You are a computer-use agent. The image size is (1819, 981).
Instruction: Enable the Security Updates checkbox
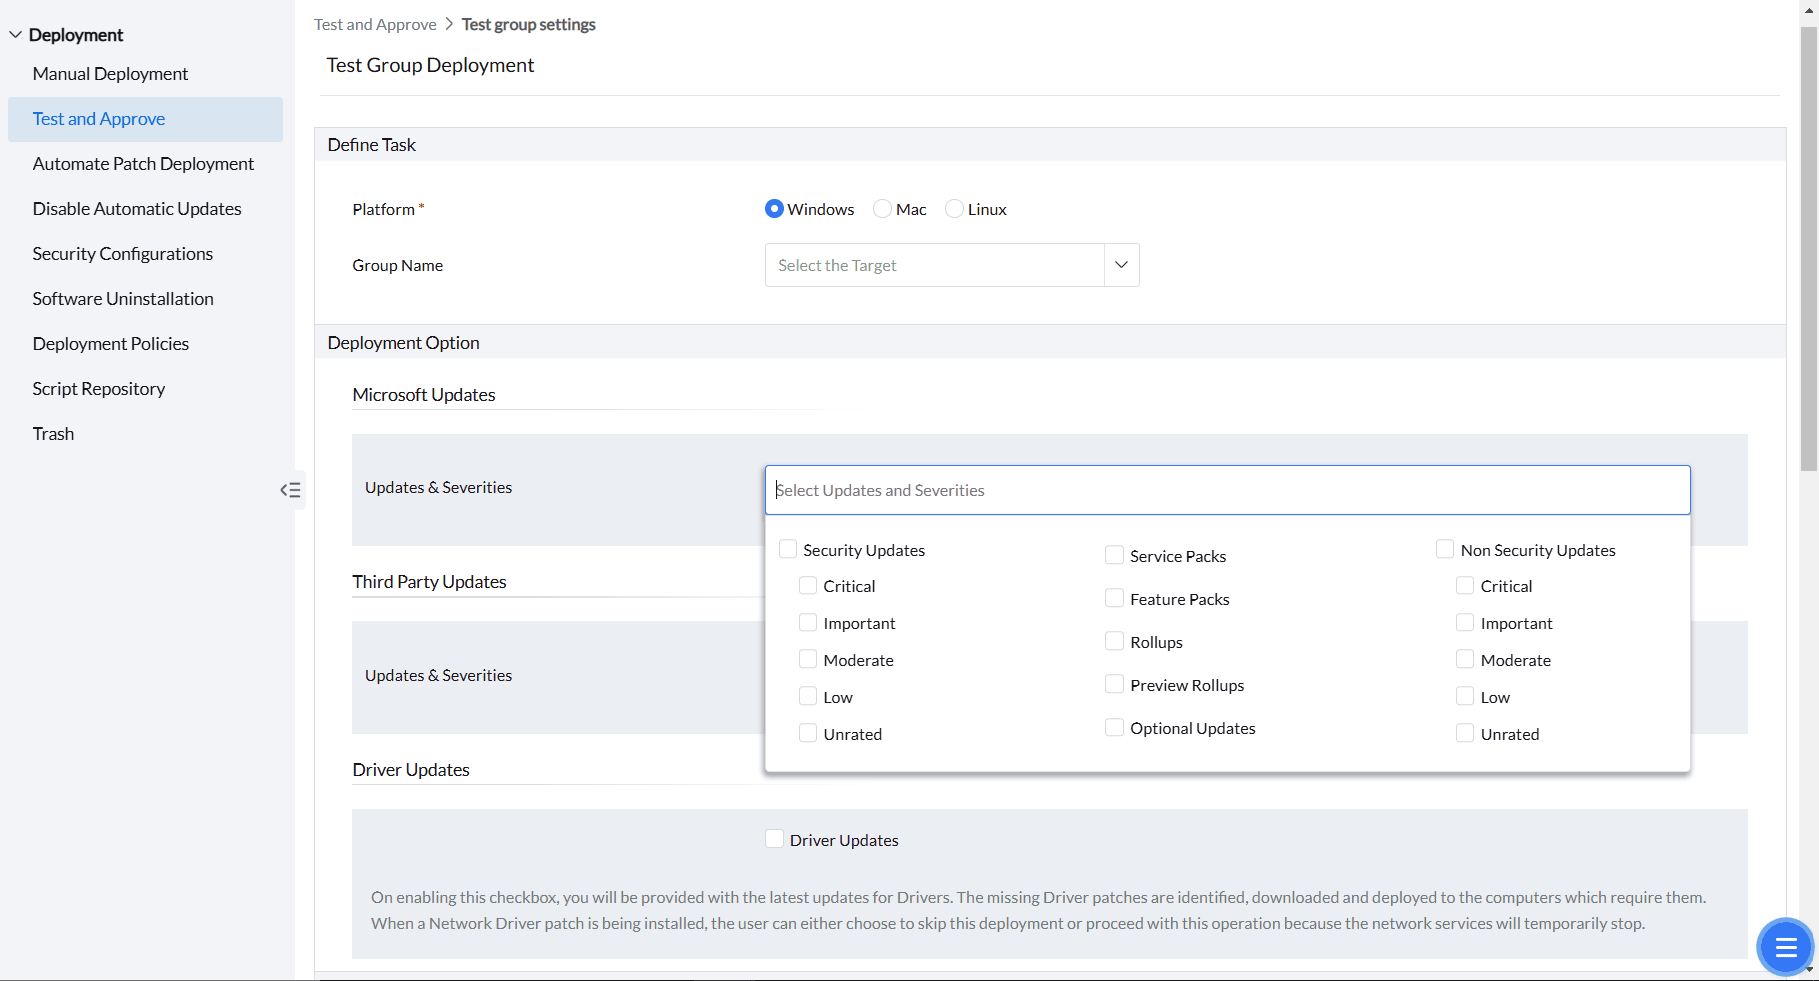coord(788,549)
